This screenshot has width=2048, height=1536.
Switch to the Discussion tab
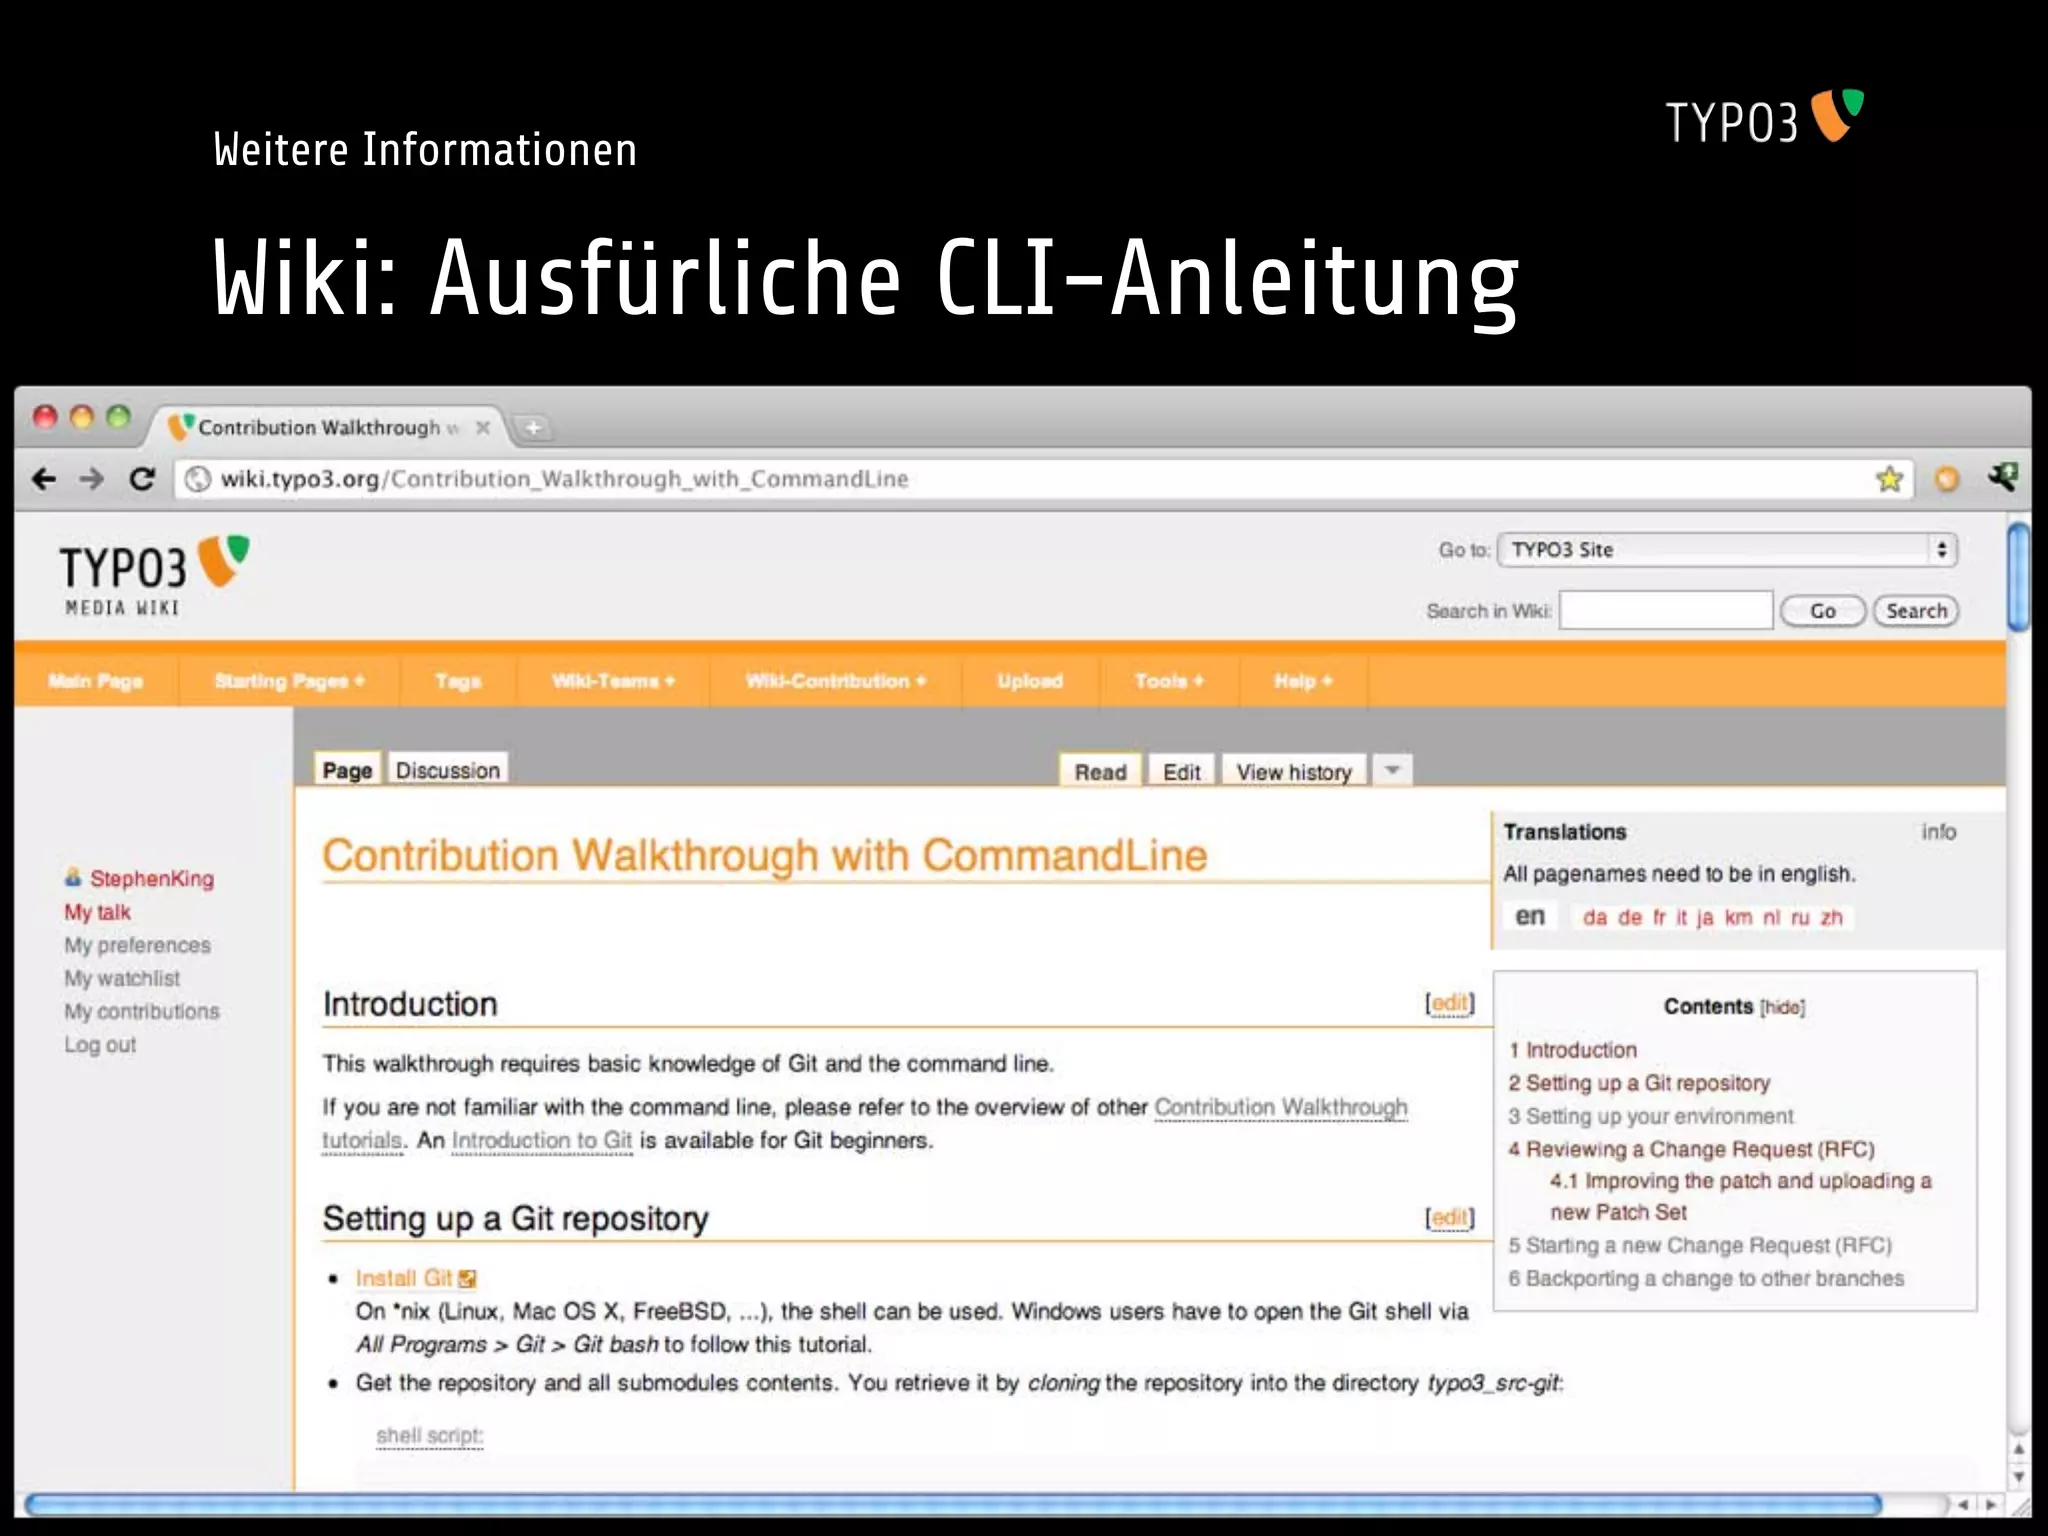click(448, 770)
